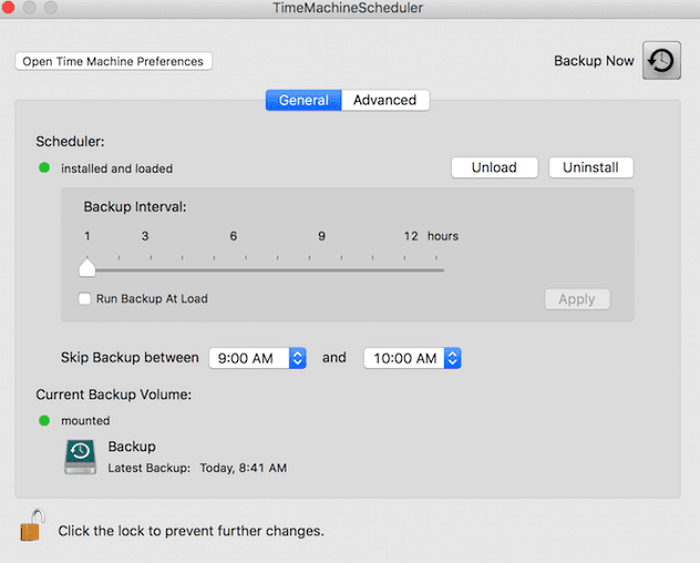Click the green mounted status indicator
This screenshot has width=700, height=563.
pyautogui.click(x=44, y=420)
